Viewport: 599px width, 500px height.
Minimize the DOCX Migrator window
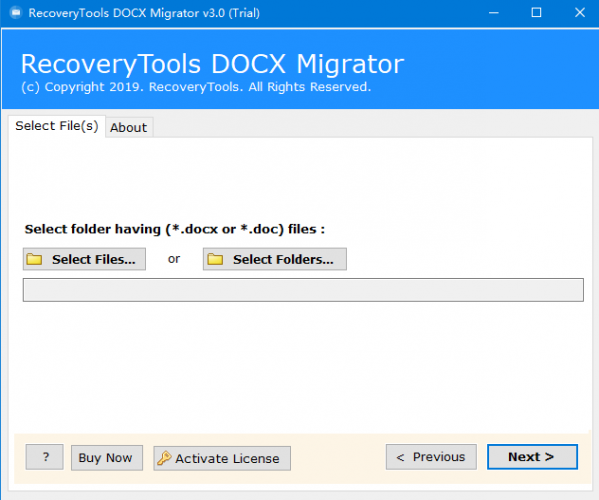494,13
